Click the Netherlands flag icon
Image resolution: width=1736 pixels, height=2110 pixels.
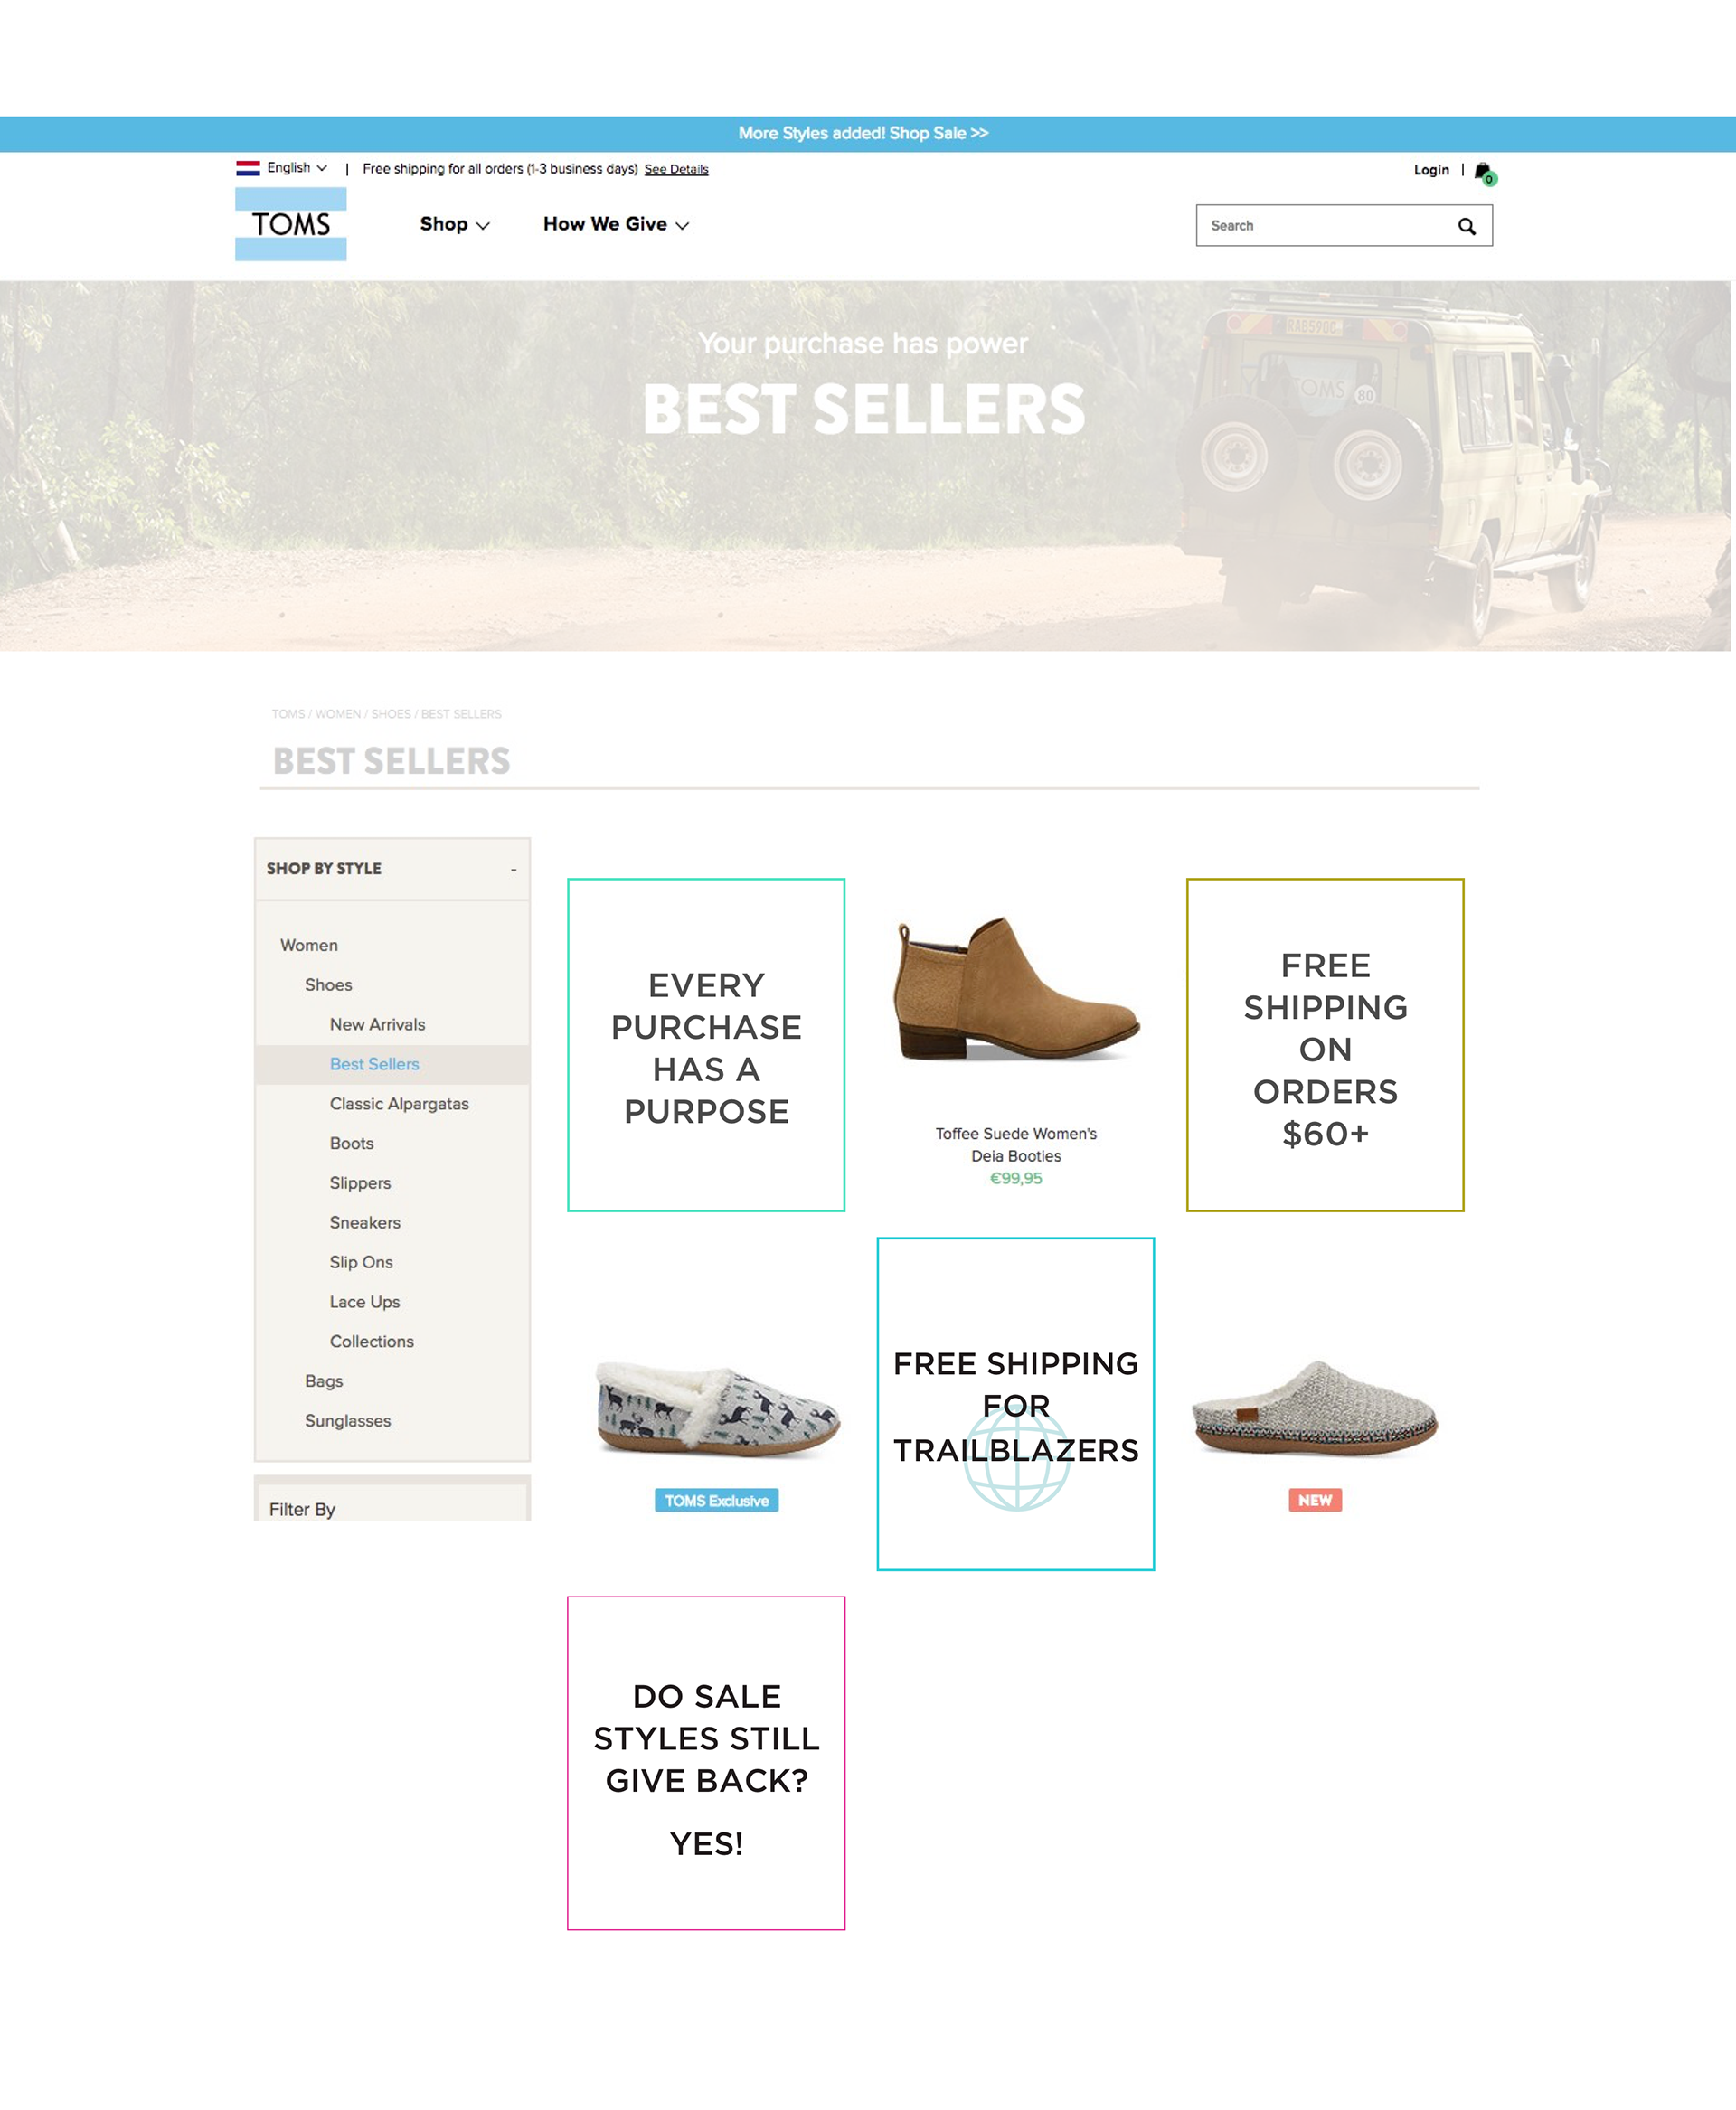pos(248,168)
